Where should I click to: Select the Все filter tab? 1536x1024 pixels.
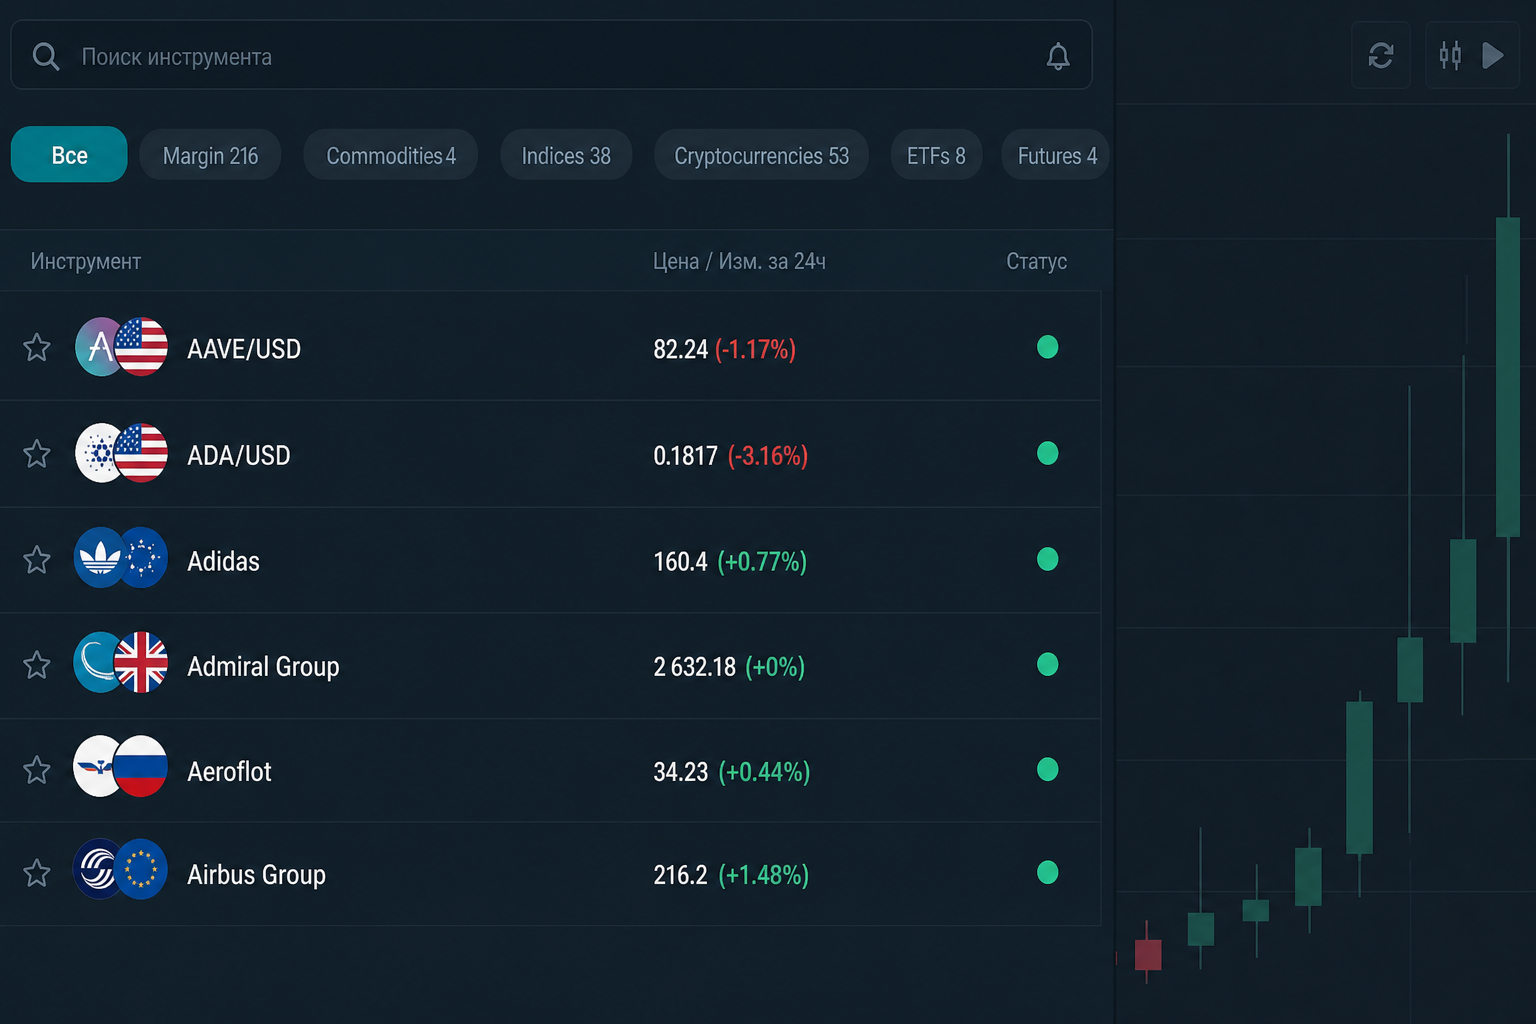tap(69, 154)
